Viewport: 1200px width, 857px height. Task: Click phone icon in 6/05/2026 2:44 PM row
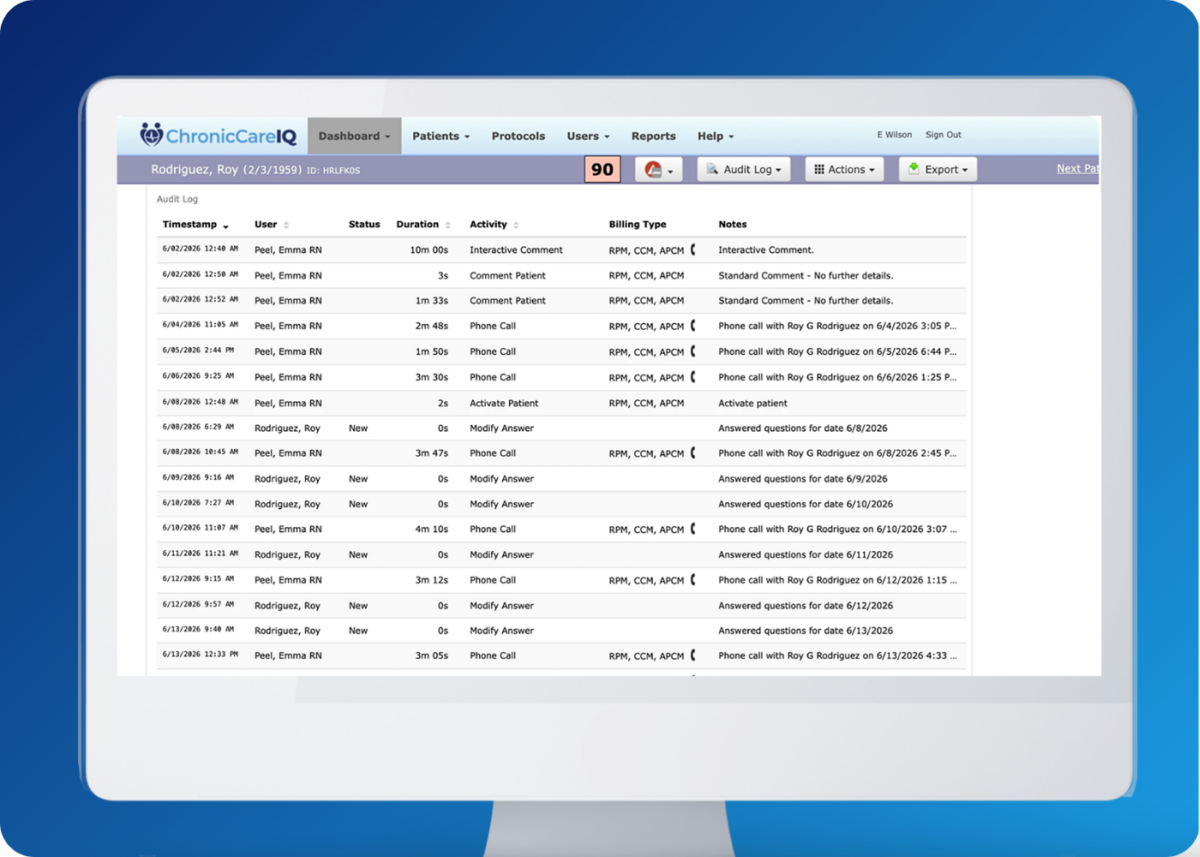(x=693, y=351)
